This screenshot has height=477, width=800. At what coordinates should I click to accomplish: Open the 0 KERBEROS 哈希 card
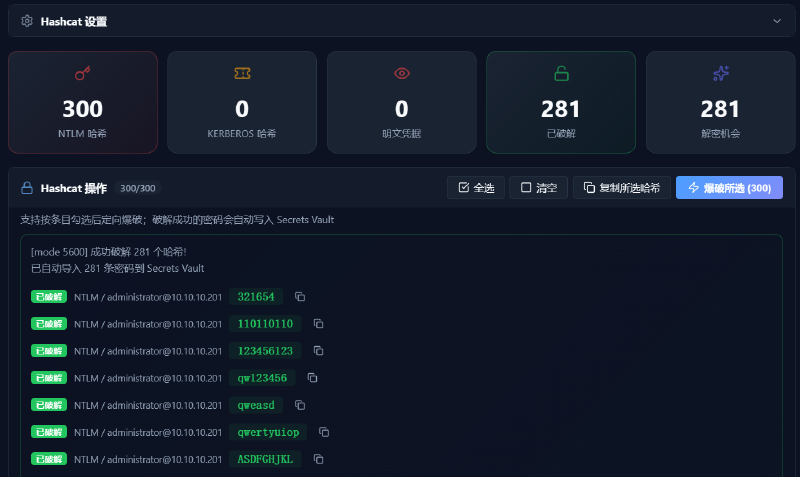[x=242, y=102]
